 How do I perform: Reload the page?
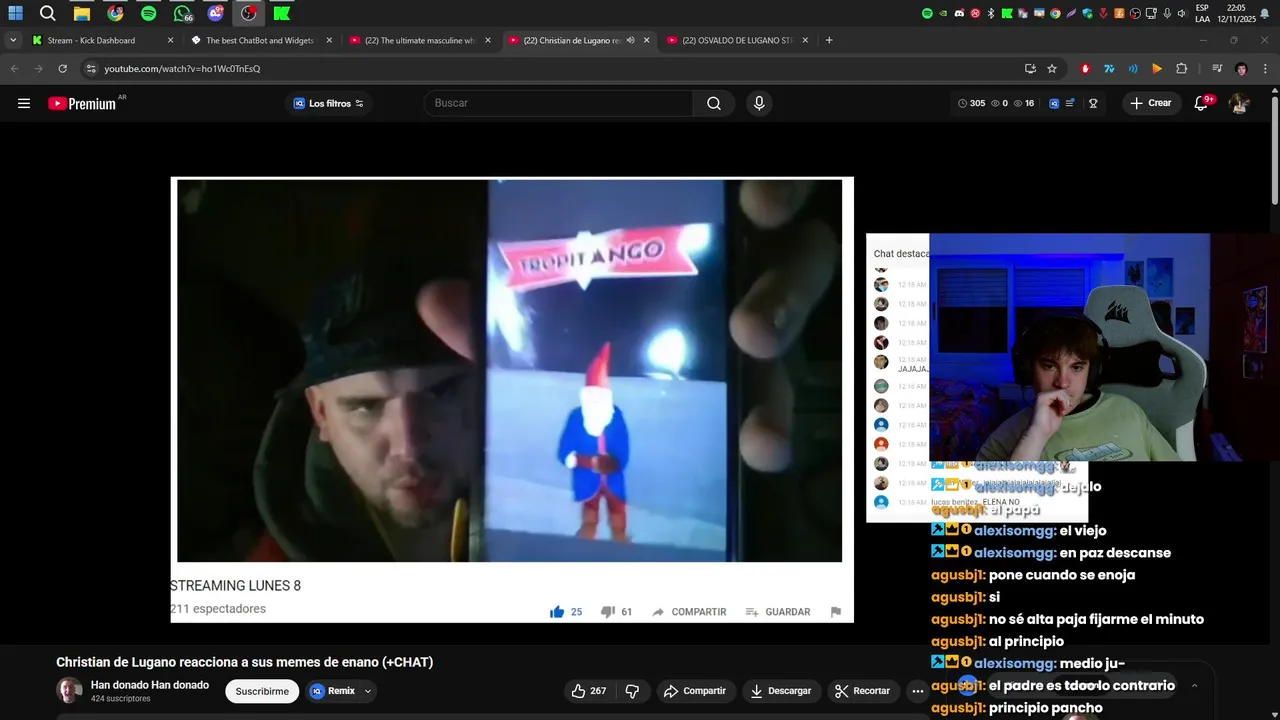[x=62, y=69]
